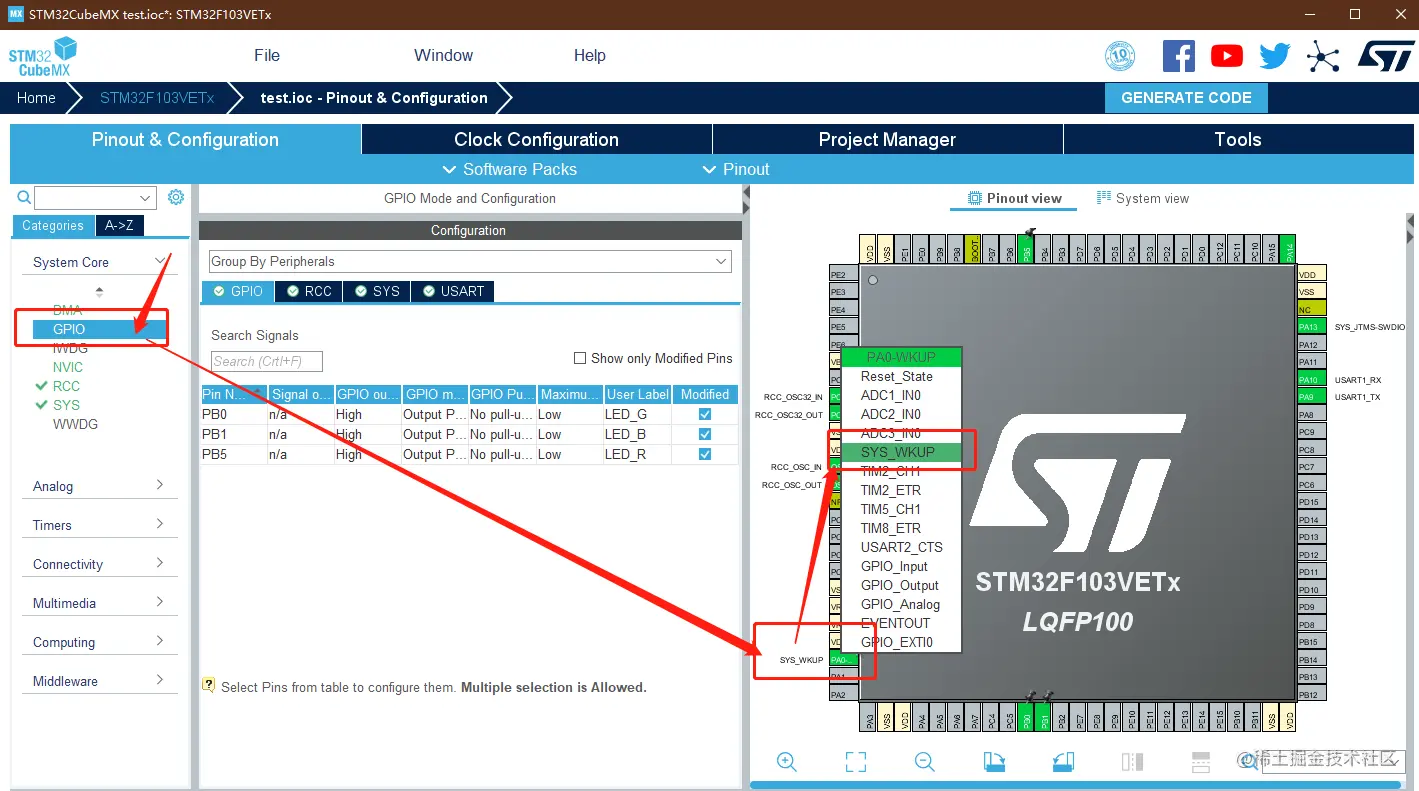The width and height of the screenshot is (1419, 791).
Task: Switch to Clock Configuration tab
Action: (536, 139)
